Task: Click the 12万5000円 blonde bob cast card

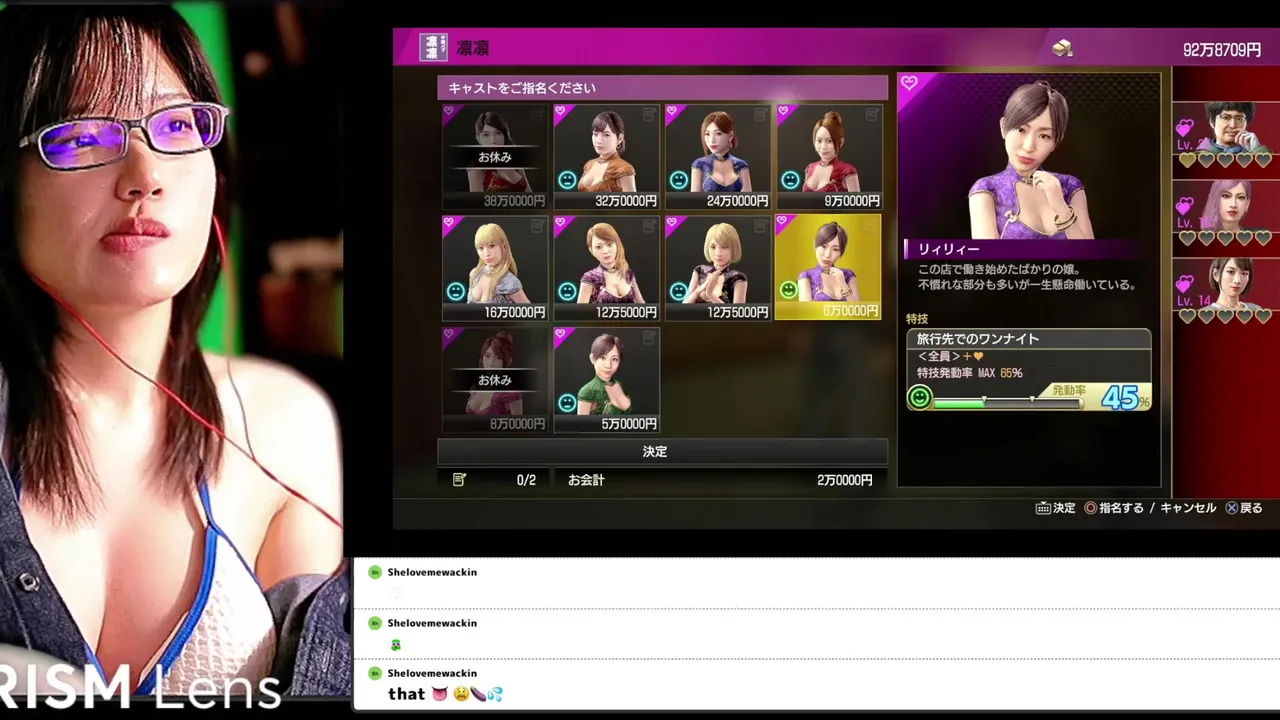Action: point(718,268)
